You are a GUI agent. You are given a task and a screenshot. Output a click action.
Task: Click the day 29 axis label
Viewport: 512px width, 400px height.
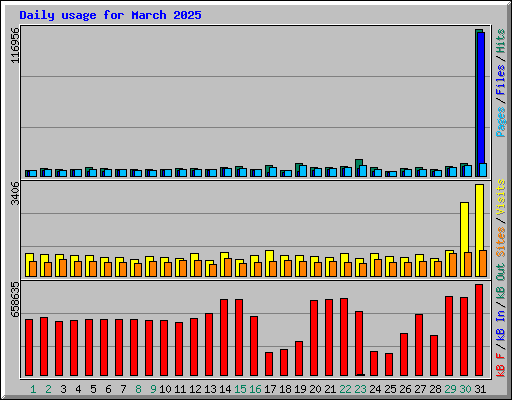coord(450,389)
